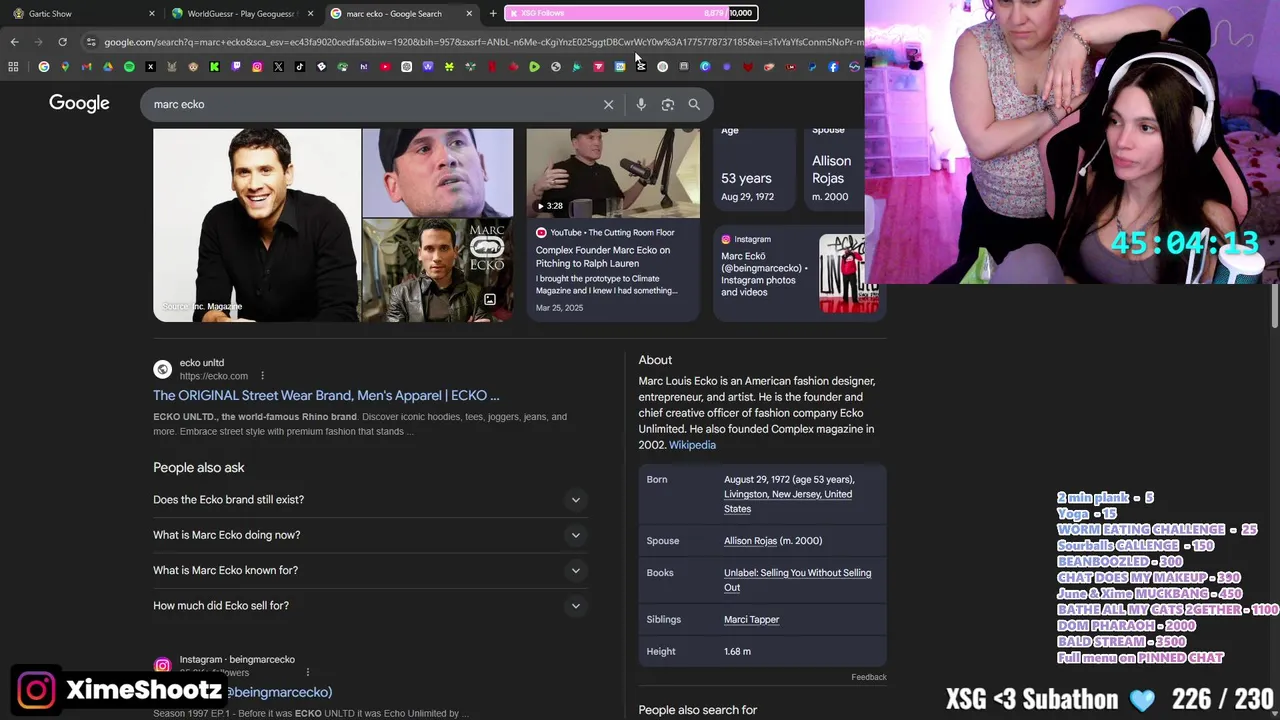Open the Canva bookmark icon
The height and width of the screenshot is (720, 1280).
[x=705, y=67]
